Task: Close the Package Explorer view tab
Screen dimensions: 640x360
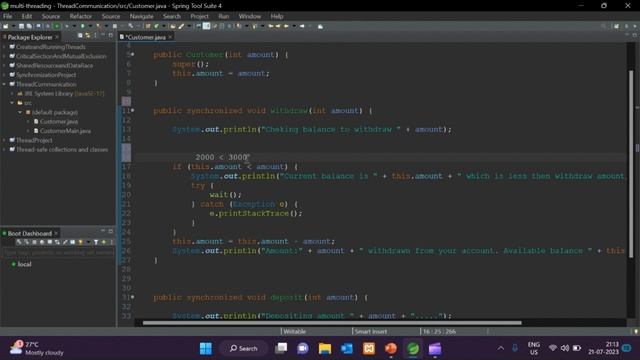Action: tap(57, 37)
